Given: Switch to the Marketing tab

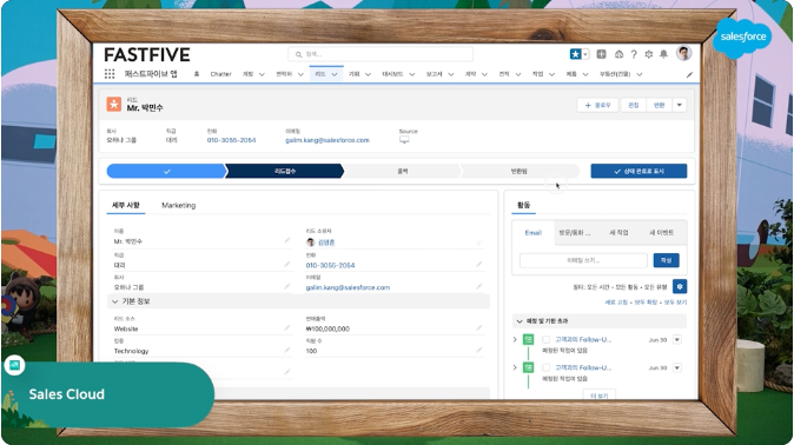Looking at the screenshot, I should pos(178,205).
